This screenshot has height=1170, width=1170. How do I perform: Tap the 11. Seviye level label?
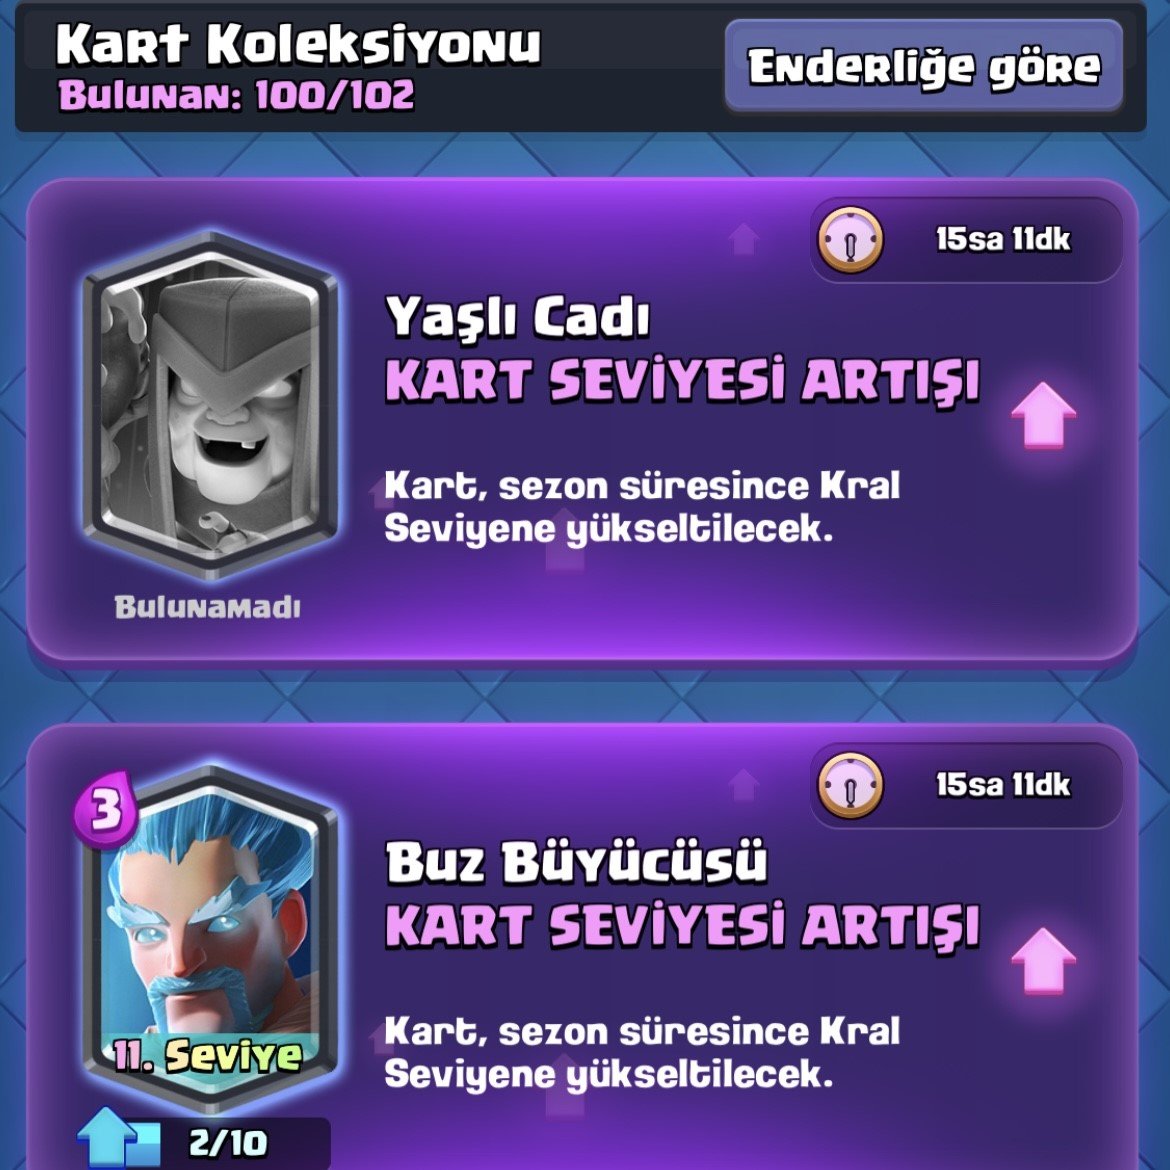207,1055
